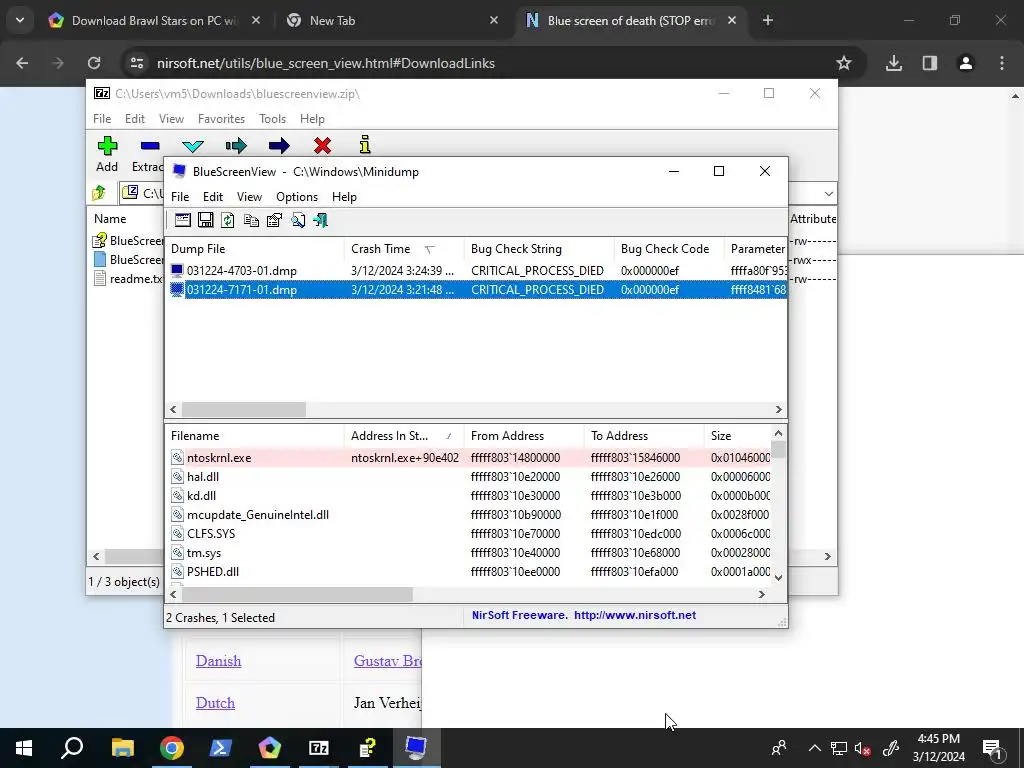This screenshot has height=768, width=1024.
Task: Click the Move blue arrow icon in 7-Zip
Action: point(279,146)
